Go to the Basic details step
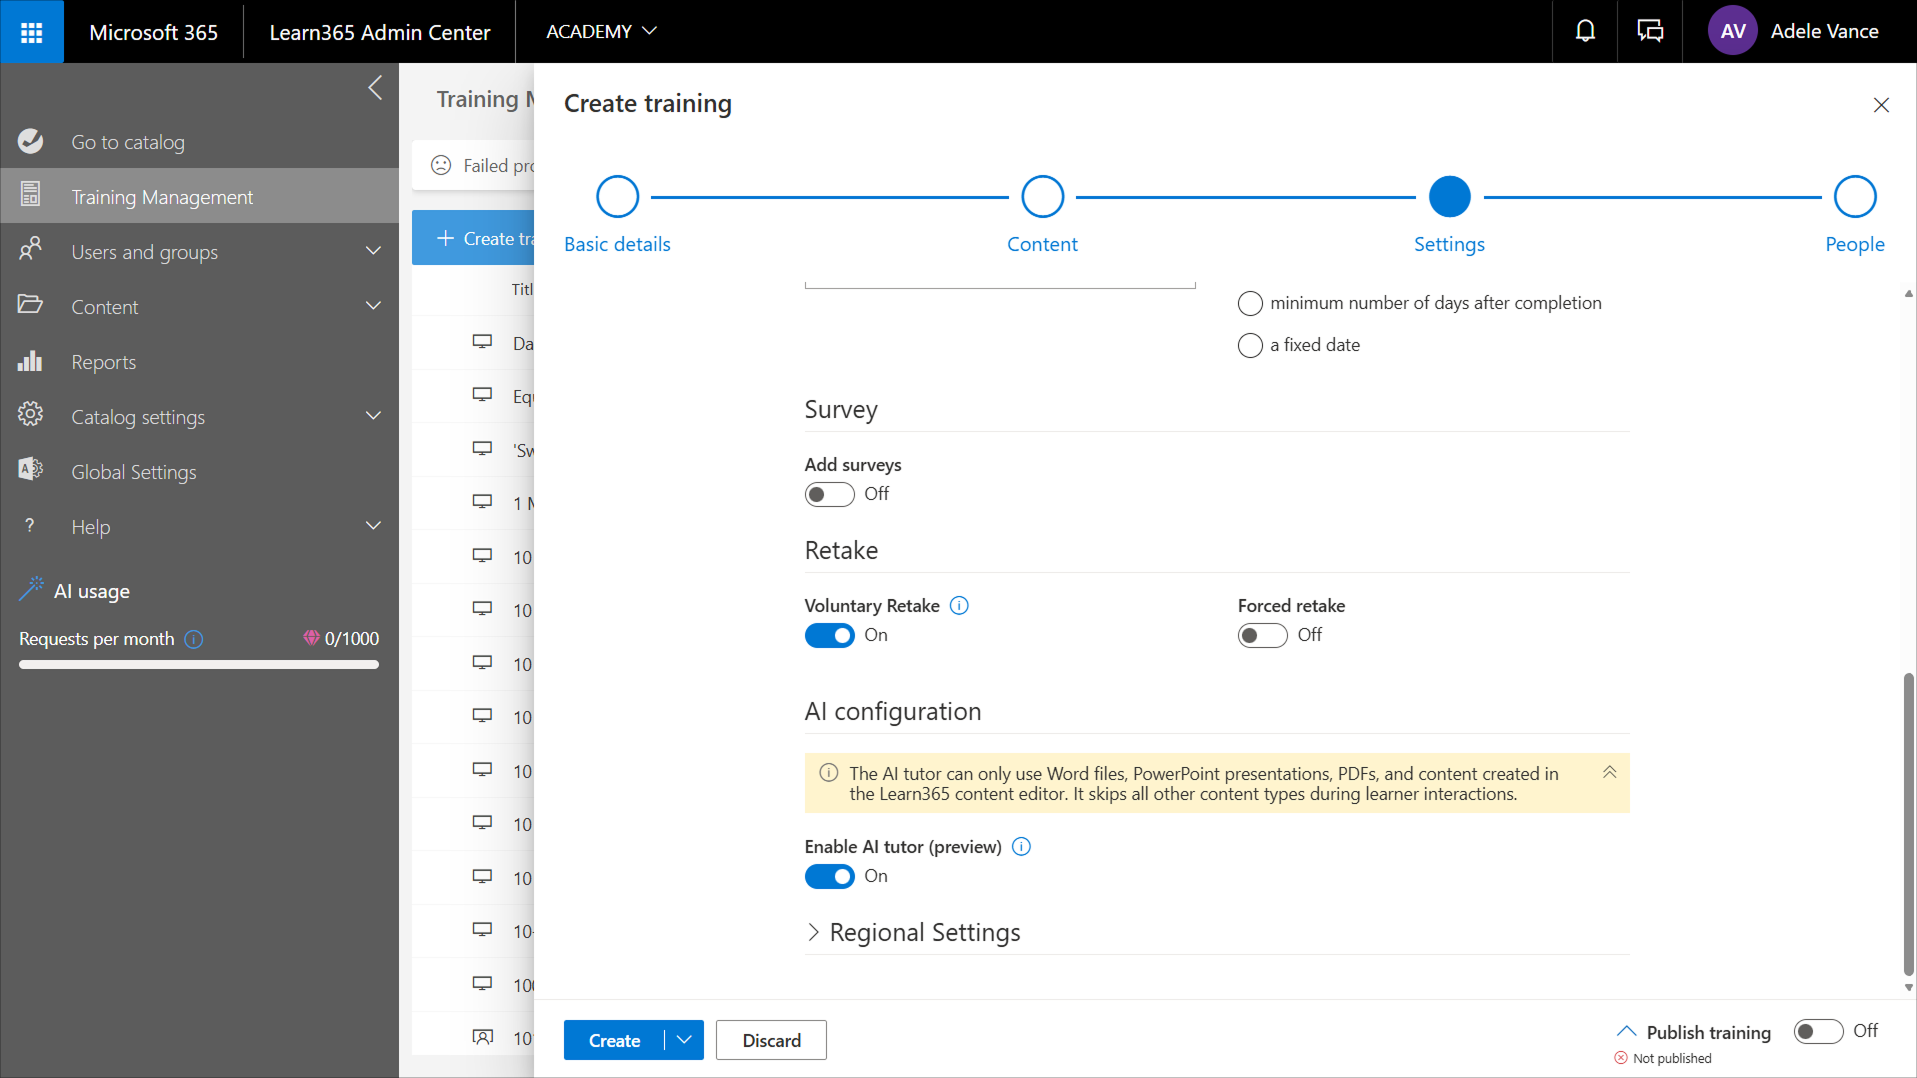 [x=617, y=197]
